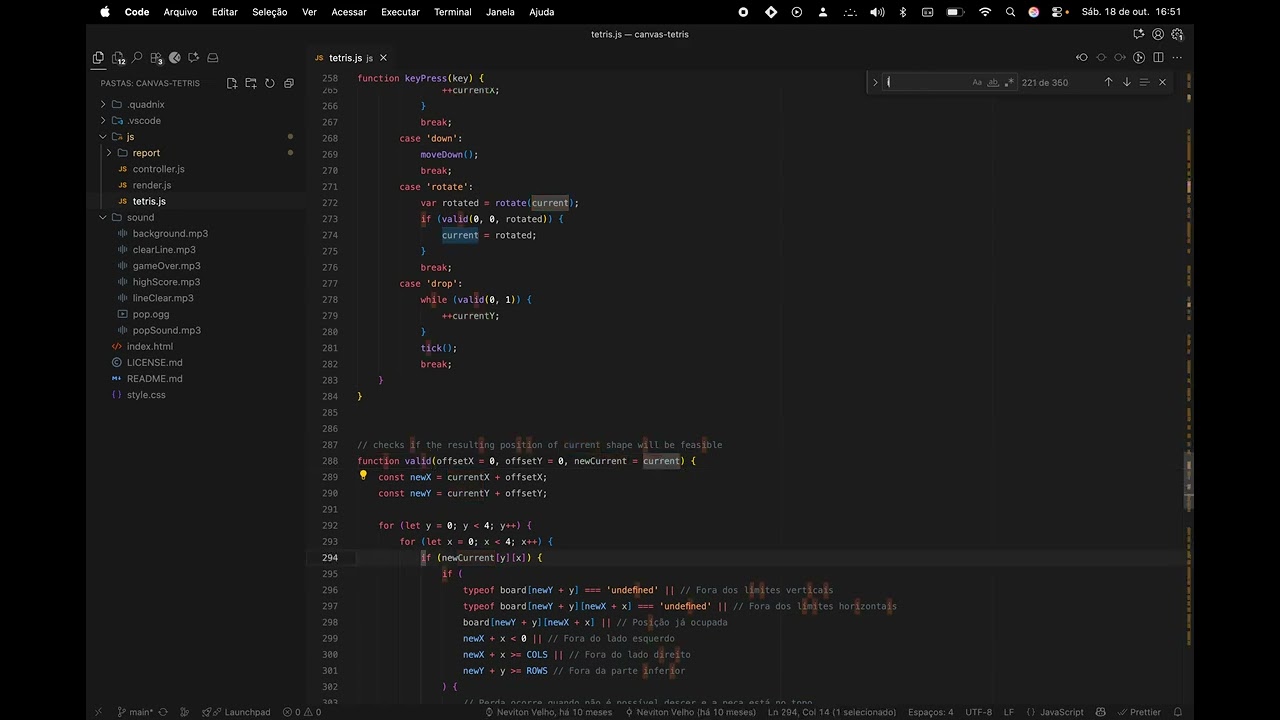Open style.css in explorer
This screenshot has height=720, width=1280.
point(146,395)
